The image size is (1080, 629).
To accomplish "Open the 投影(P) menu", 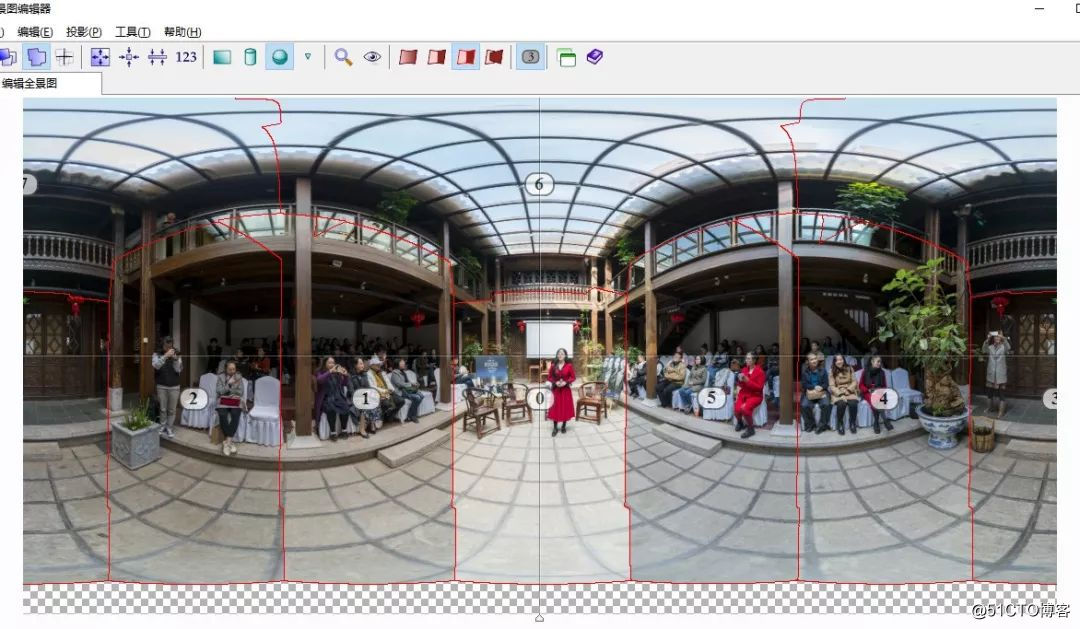I will 84,32.
